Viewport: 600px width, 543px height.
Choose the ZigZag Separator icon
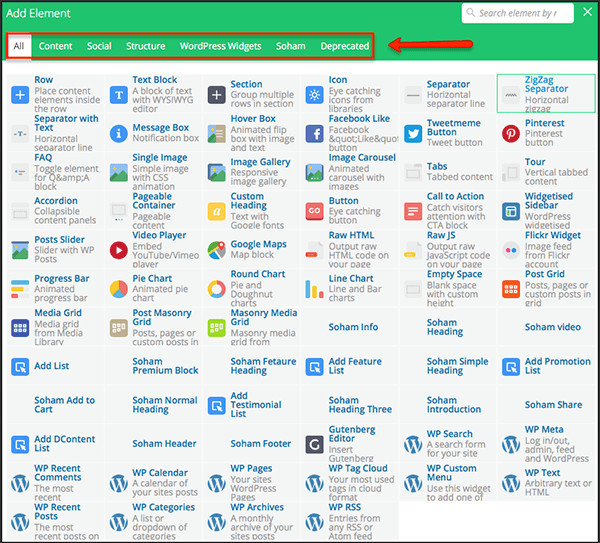511,95
